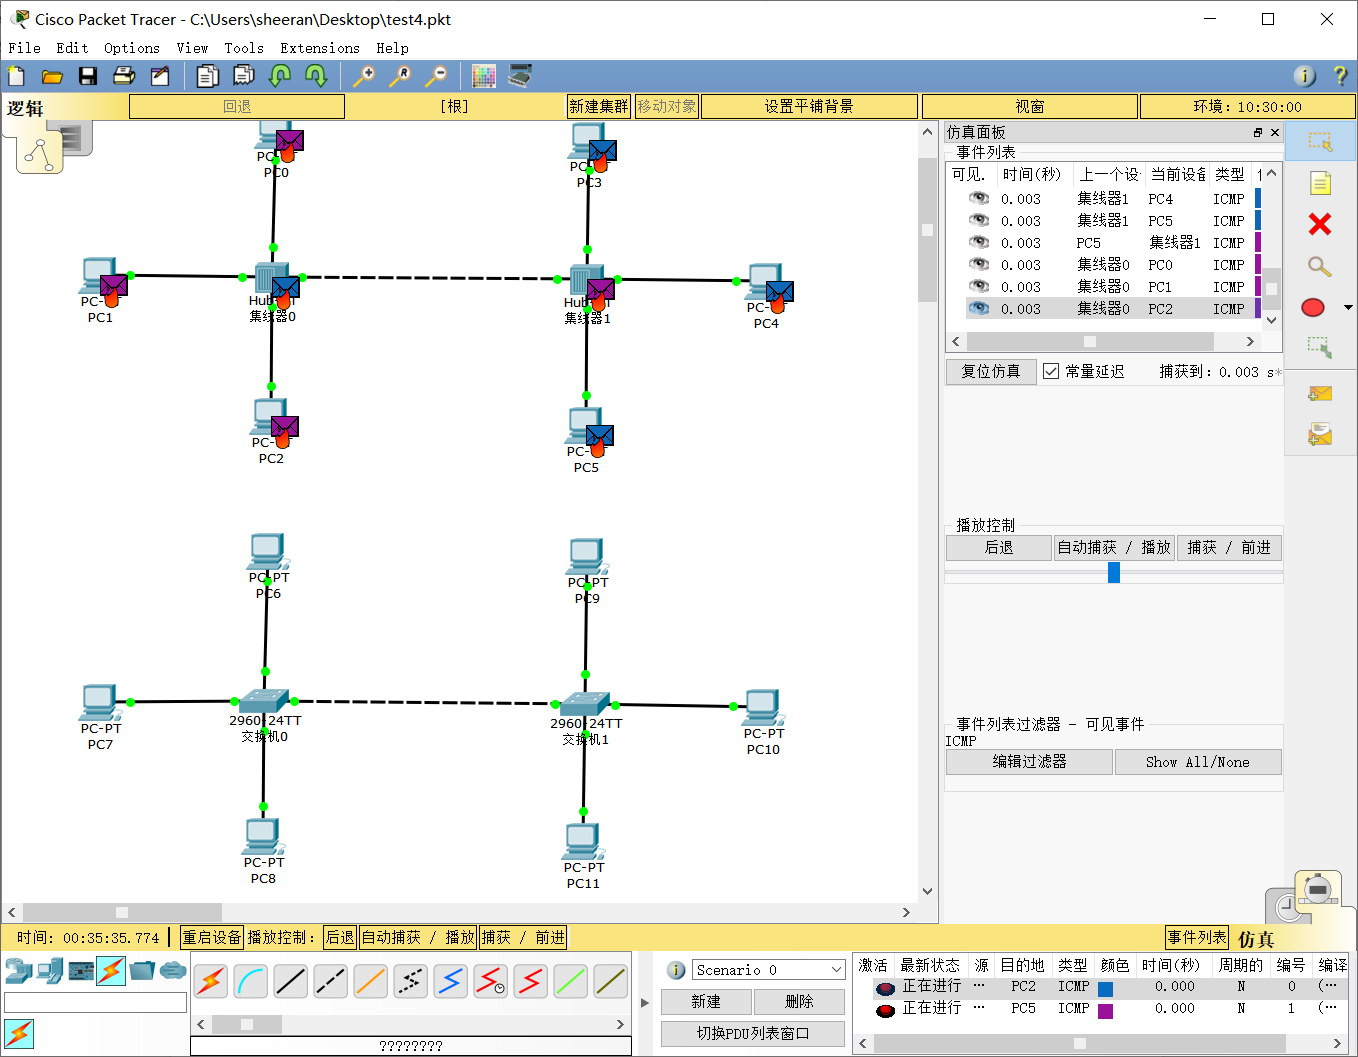The image size is (1358, 1057).
Task: Open the Options menu
Action: pos(132,48)
